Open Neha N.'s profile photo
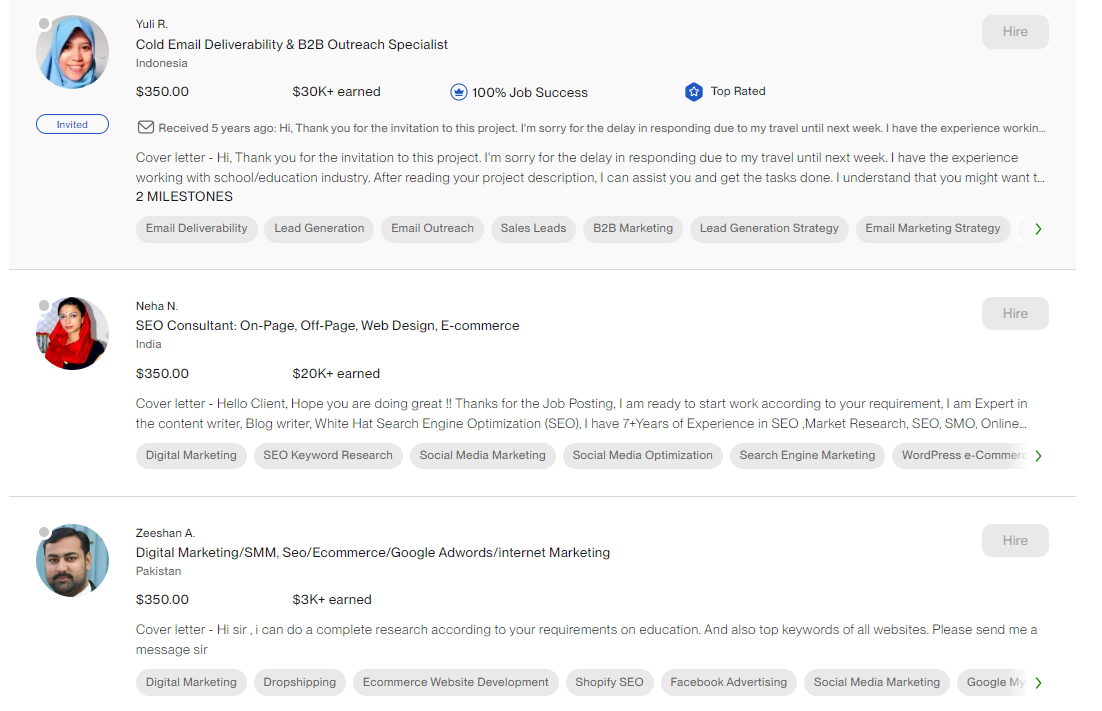Viewport: 1102px width, 711px height. tap(73, 334)
